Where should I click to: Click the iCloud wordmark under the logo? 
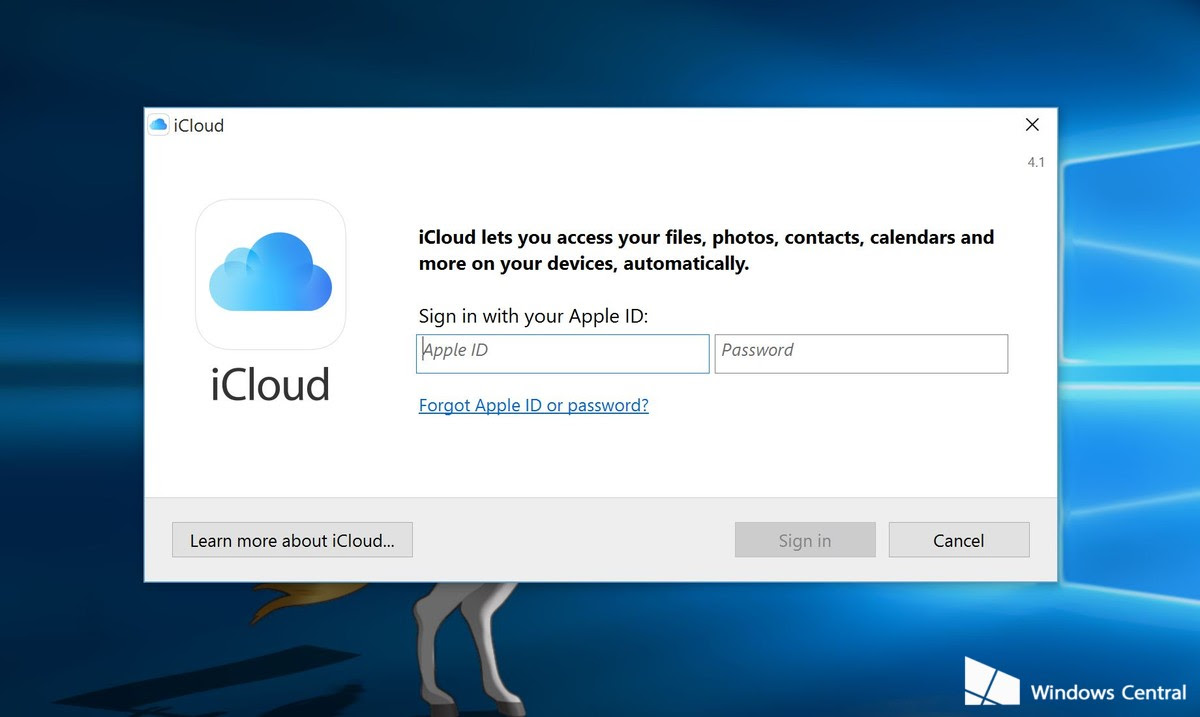pyautogui.click(x=269, y=385)
